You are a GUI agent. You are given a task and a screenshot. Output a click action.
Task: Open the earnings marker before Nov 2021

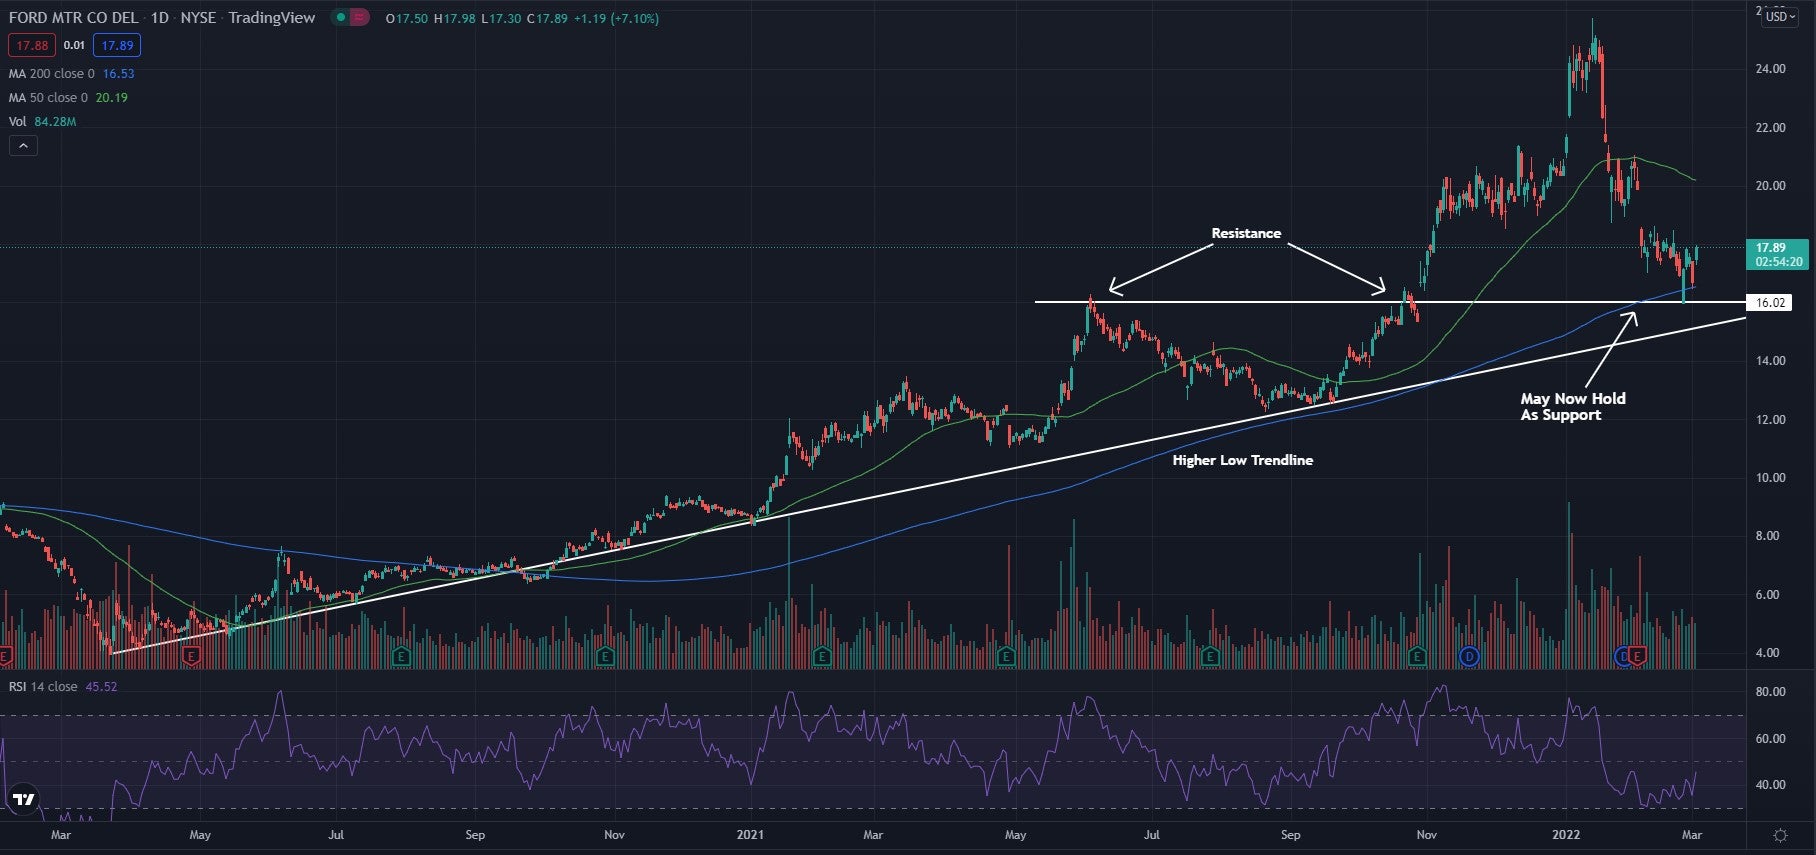(x=1417, y=656)
